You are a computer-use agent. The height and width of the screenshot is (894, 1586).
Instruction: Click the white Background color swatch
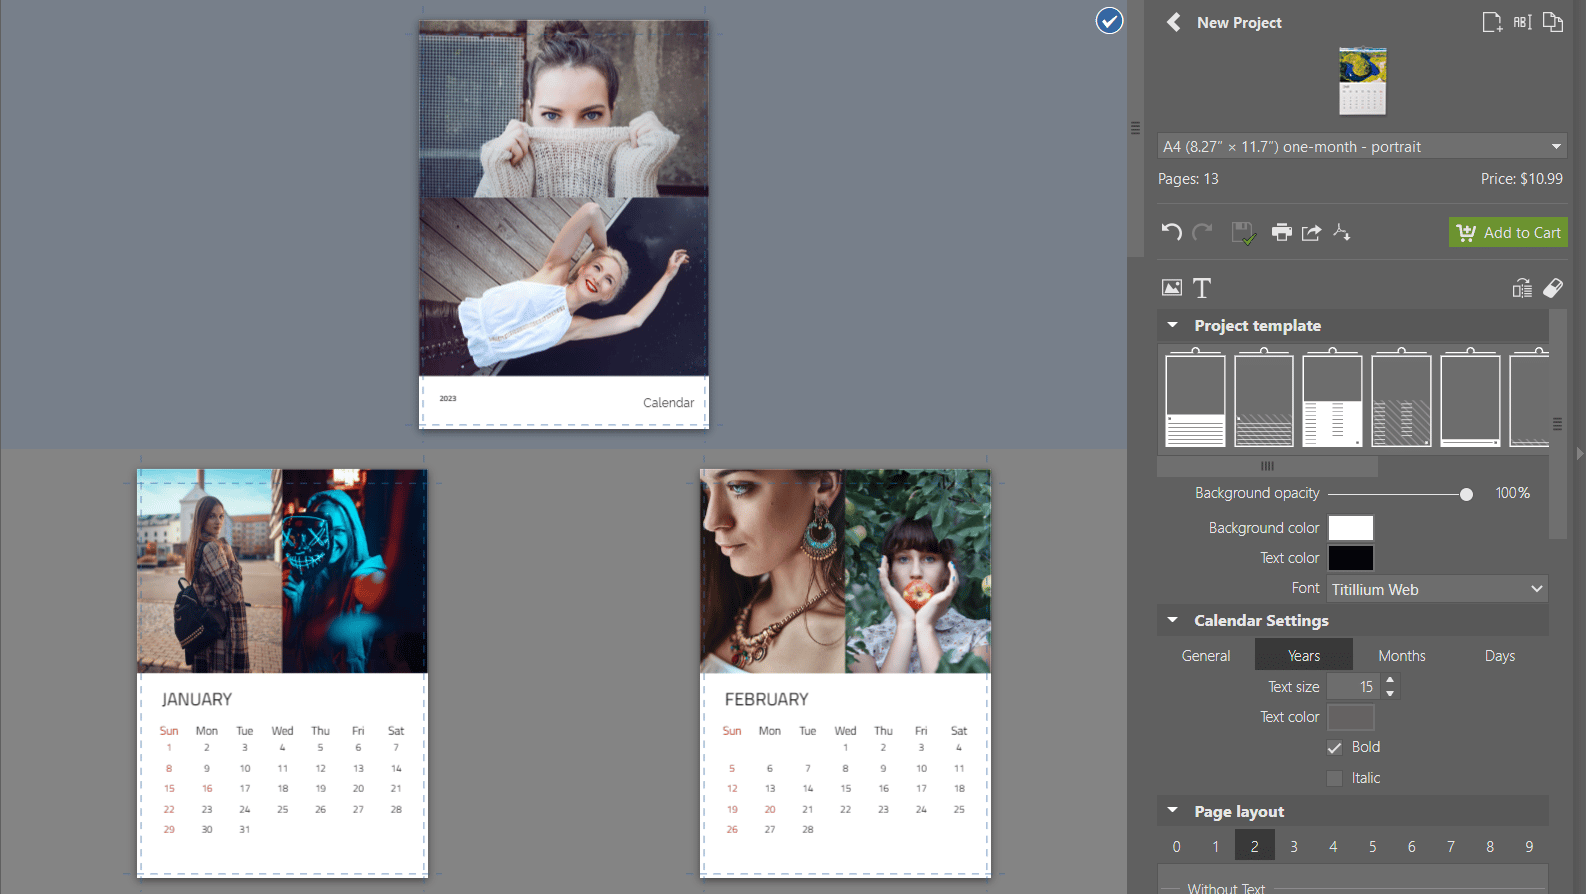(1350, 528)
